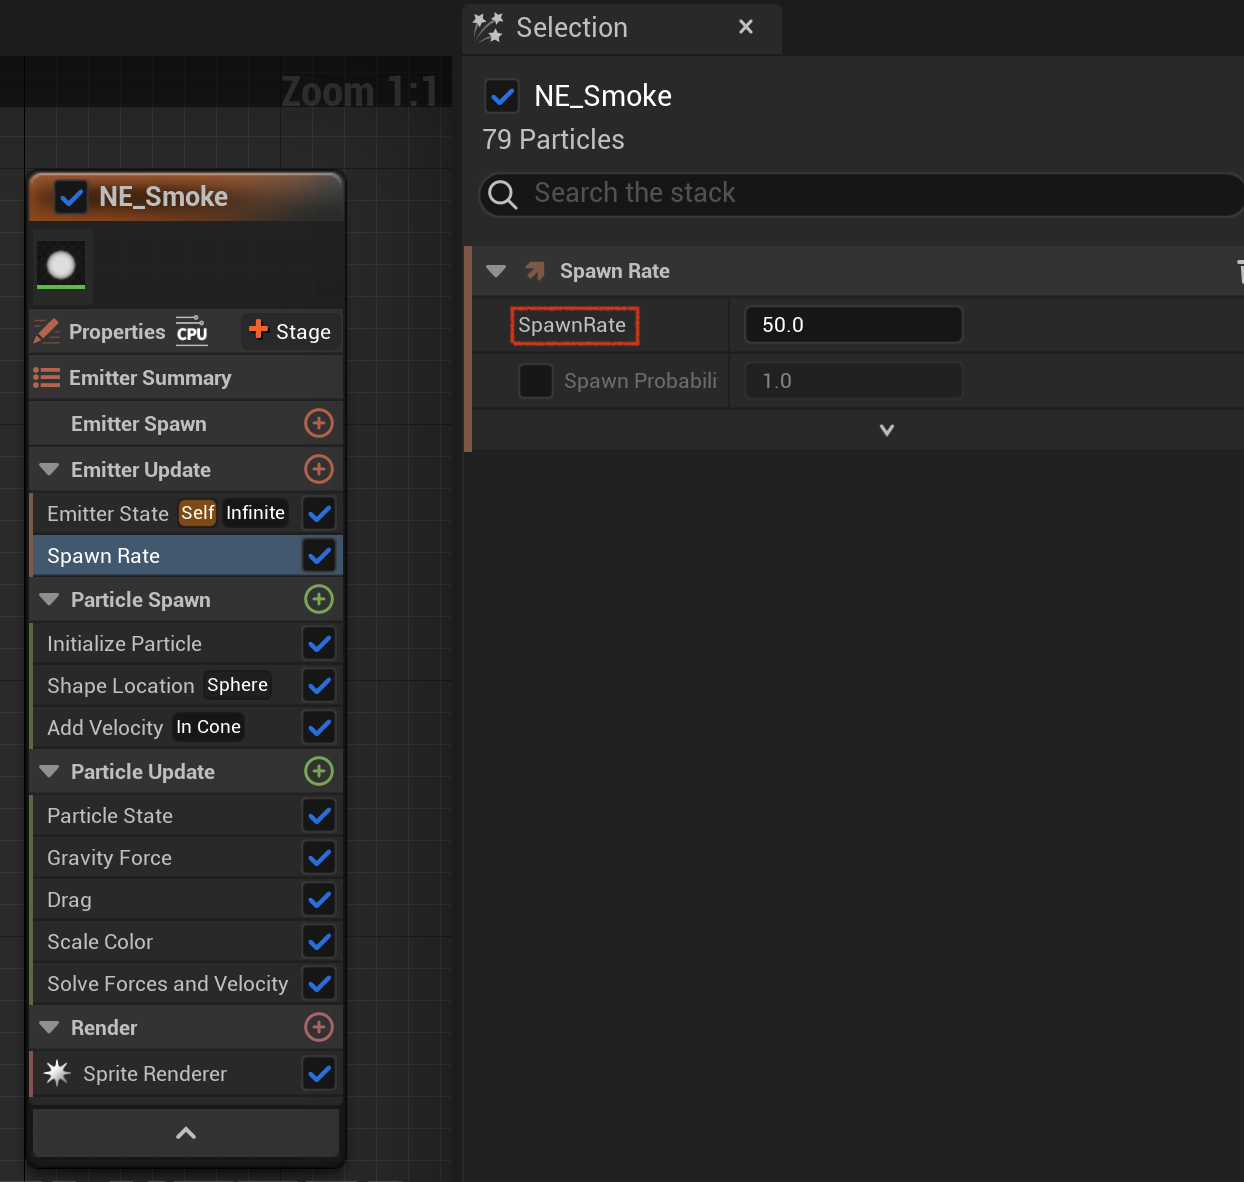
Task: Click the 'In Cone' velocity tag
Action: coord(208,727)
